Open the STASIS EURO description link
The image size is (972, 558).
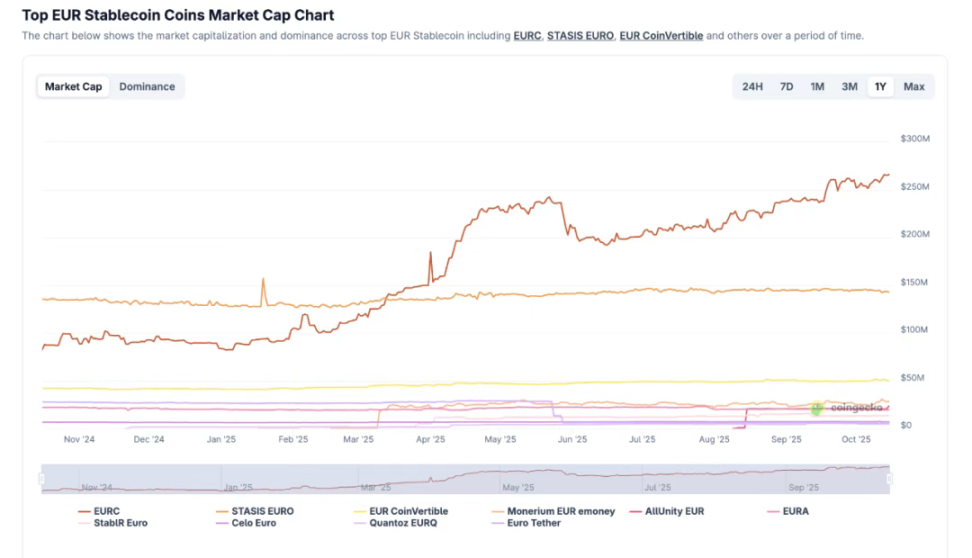click(580, 36)
